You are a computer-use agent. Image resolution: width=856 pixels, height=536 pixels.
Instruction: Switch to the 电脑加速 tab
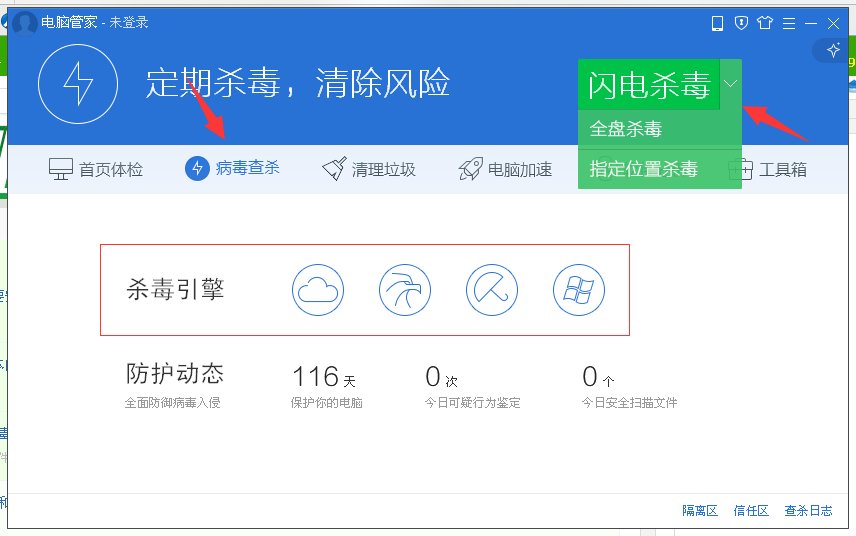(505, 169)
